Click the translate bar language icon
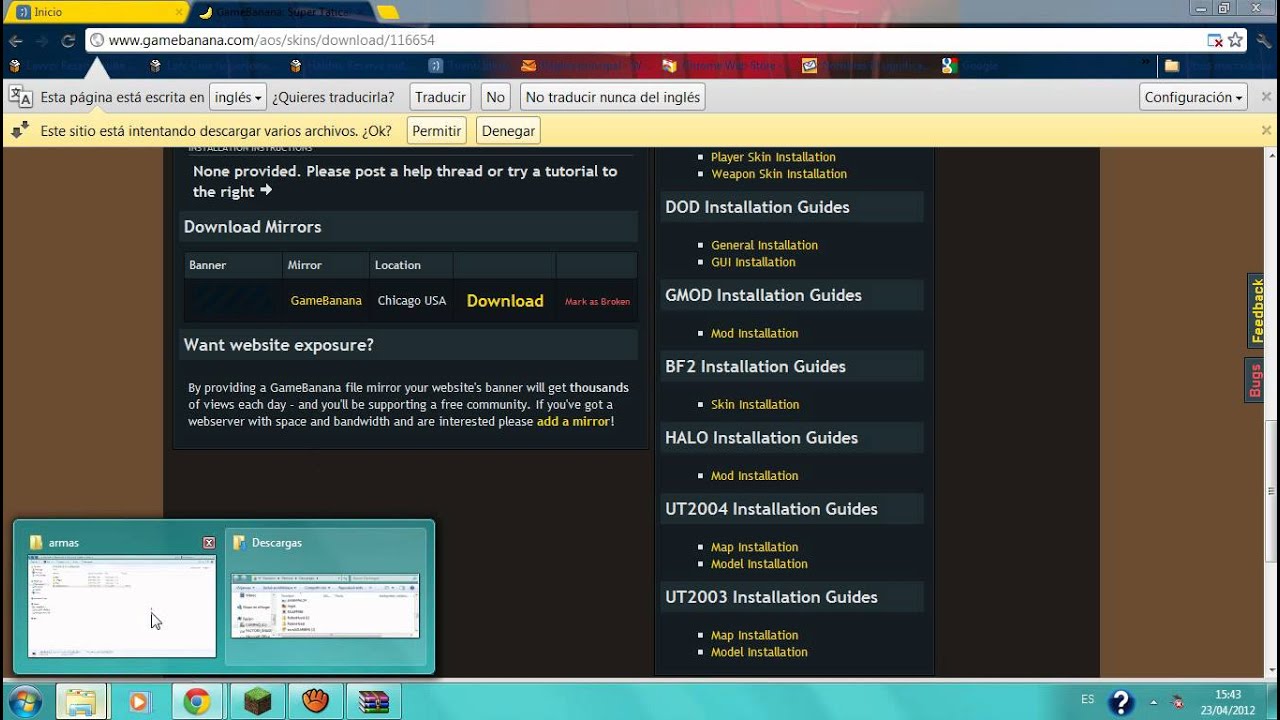Image resolution: width=1280 pixels, height=720 pixels. click(x=21, y=97)
